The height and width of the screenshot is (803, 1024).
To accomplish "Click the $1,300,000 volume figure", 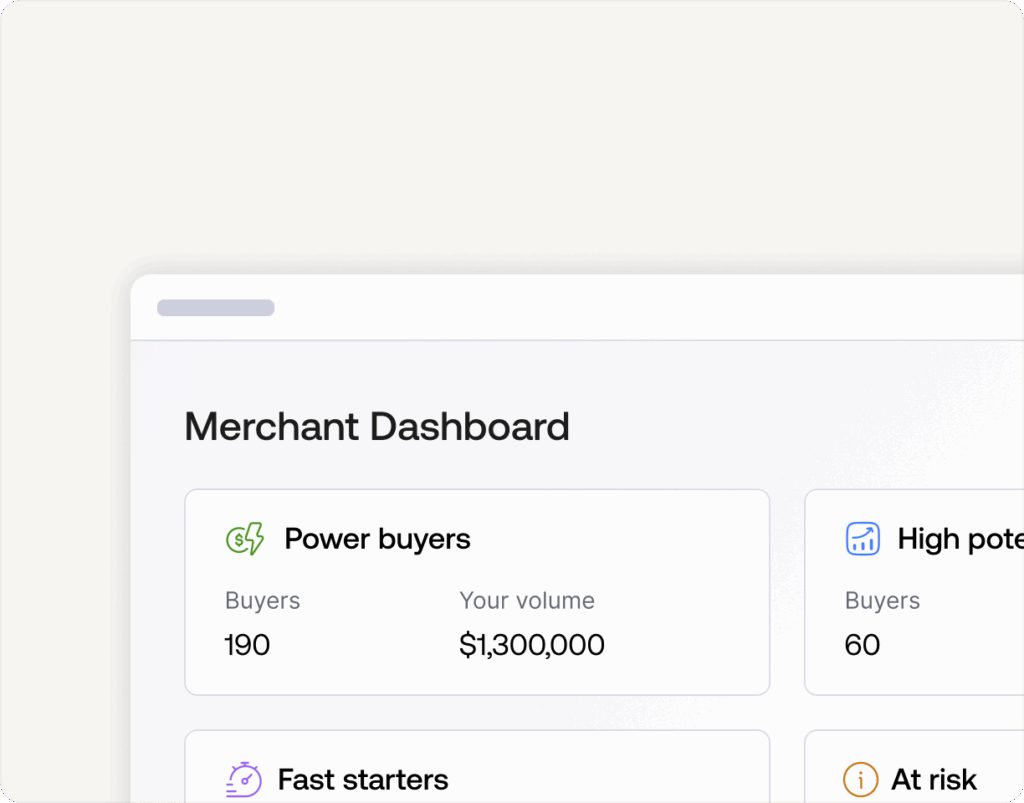I will point(532,645).
